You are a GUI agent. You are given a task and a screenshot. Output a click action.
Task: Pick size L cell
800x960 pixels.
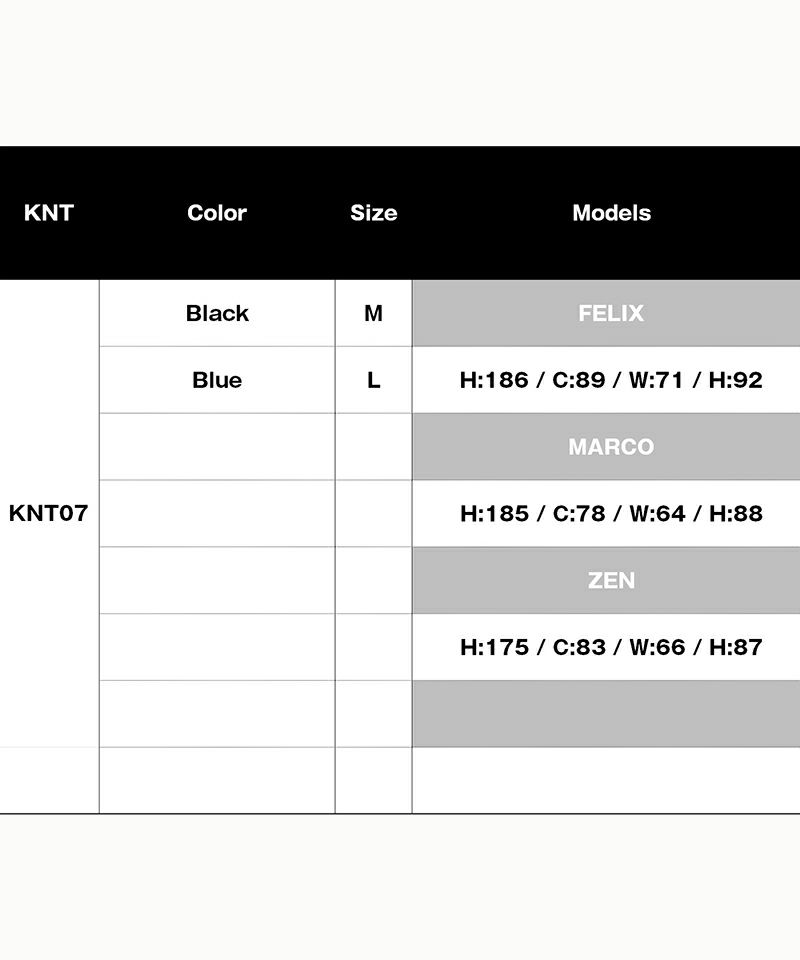tap(373, 380)
